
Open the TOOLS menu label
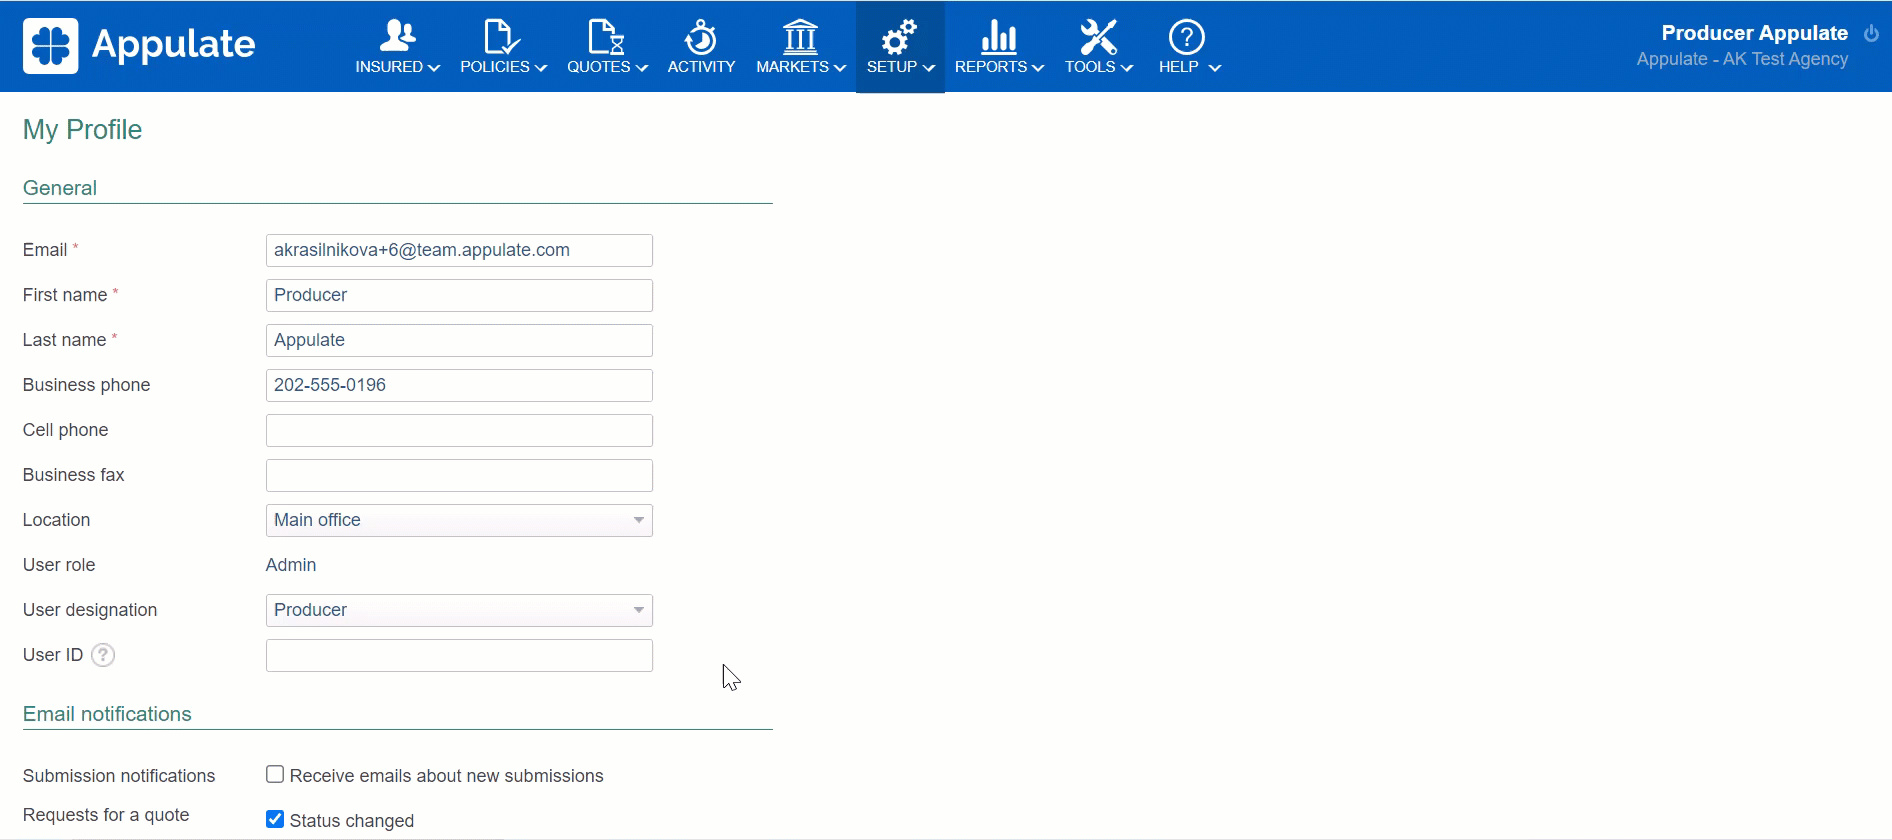pyautogui.click(x=1090, y=67)
